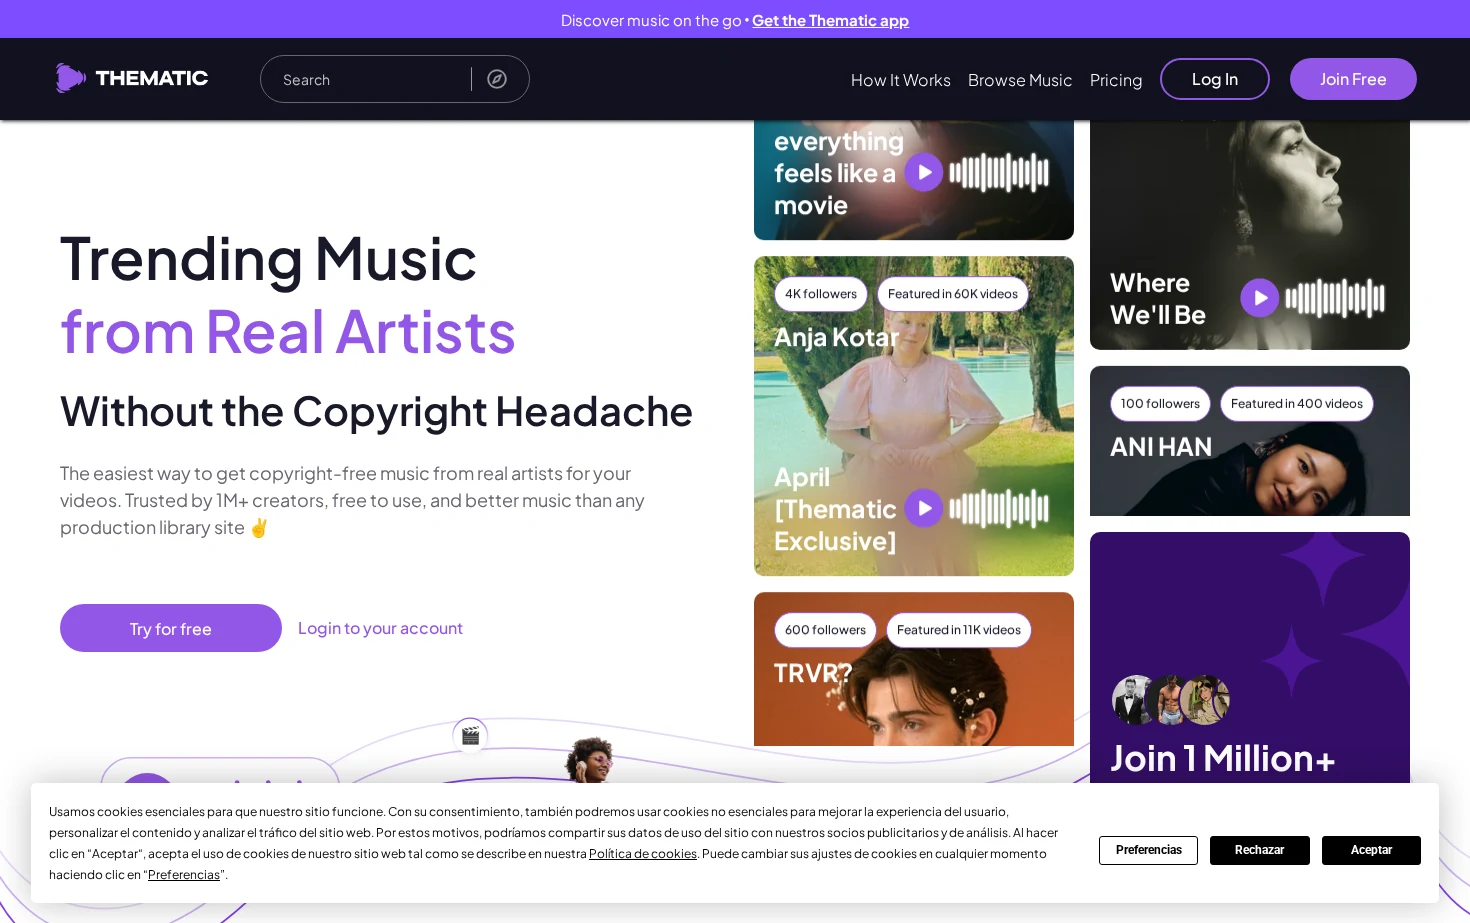Click "Join 1 Million+" heading
This screenshot has height=923, width=1470.
point(1223,759)
